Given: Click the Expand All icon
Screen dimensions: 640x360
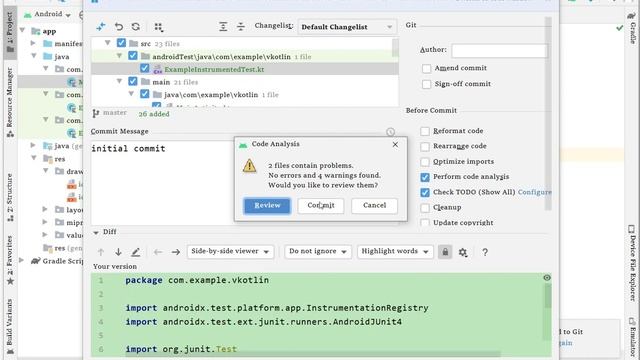Looking at the screenshot, I should (223, 27).
